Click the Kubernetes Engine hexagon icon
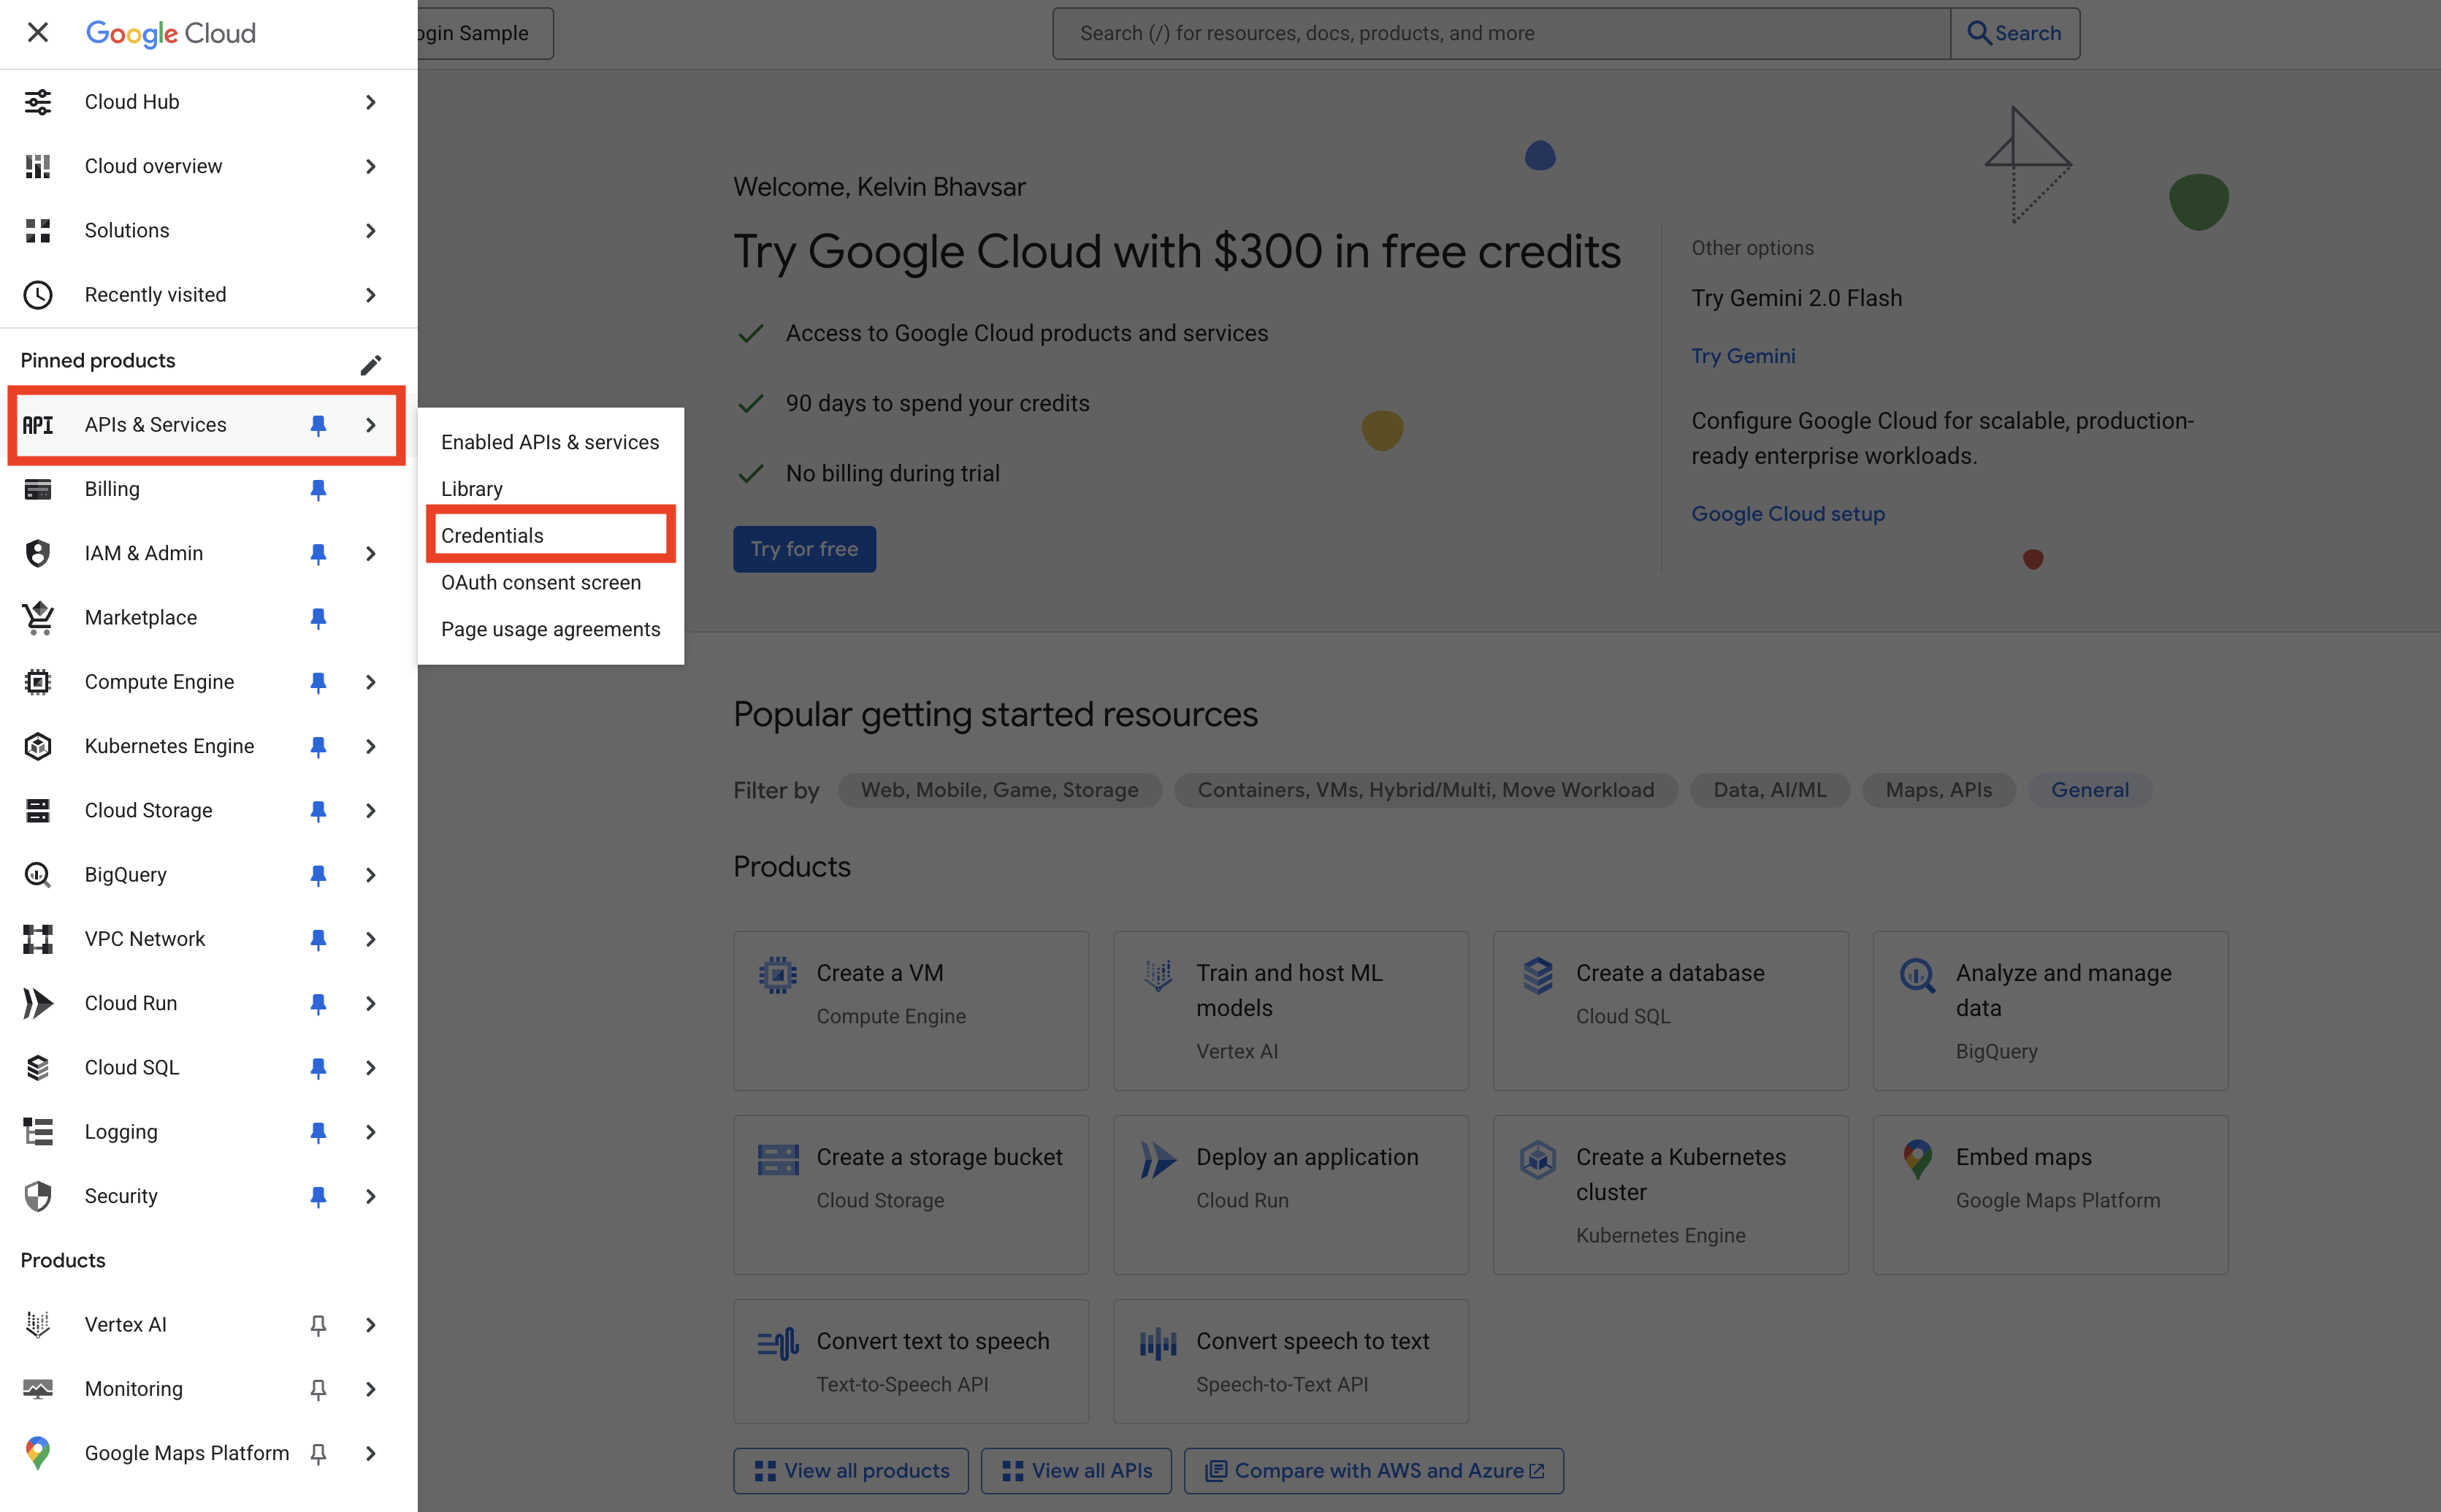Image resolution: width=2441 pixels, height=1512 pixels. click(x=38, y=746)
